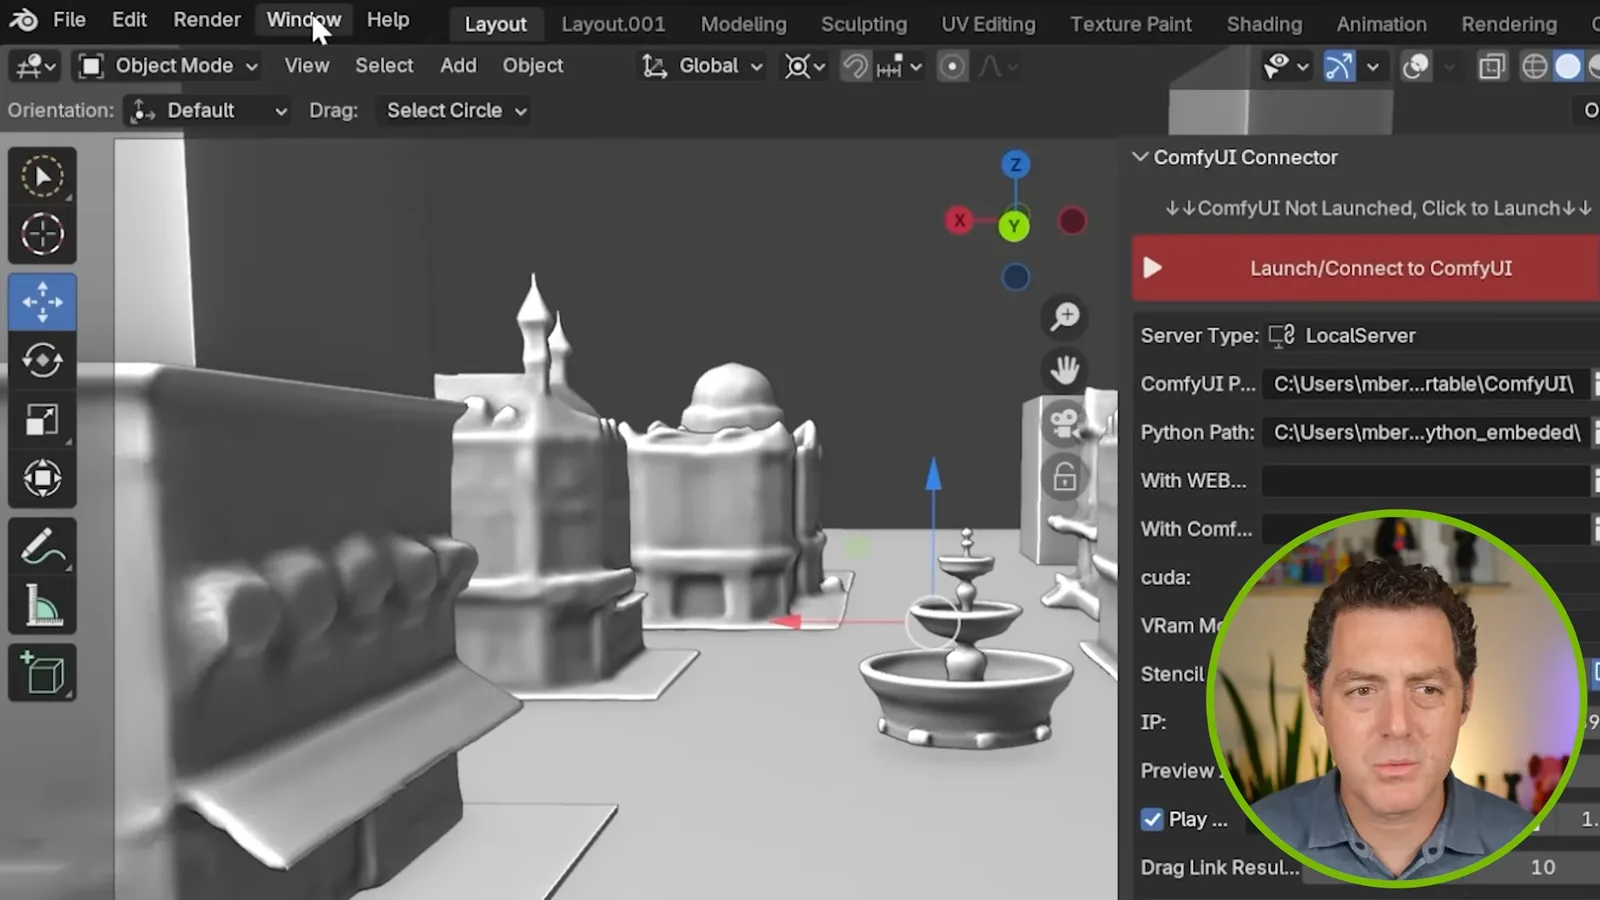Switch to the Modeling workspace tab
1600x900 pixels.
tap(743, 24)
